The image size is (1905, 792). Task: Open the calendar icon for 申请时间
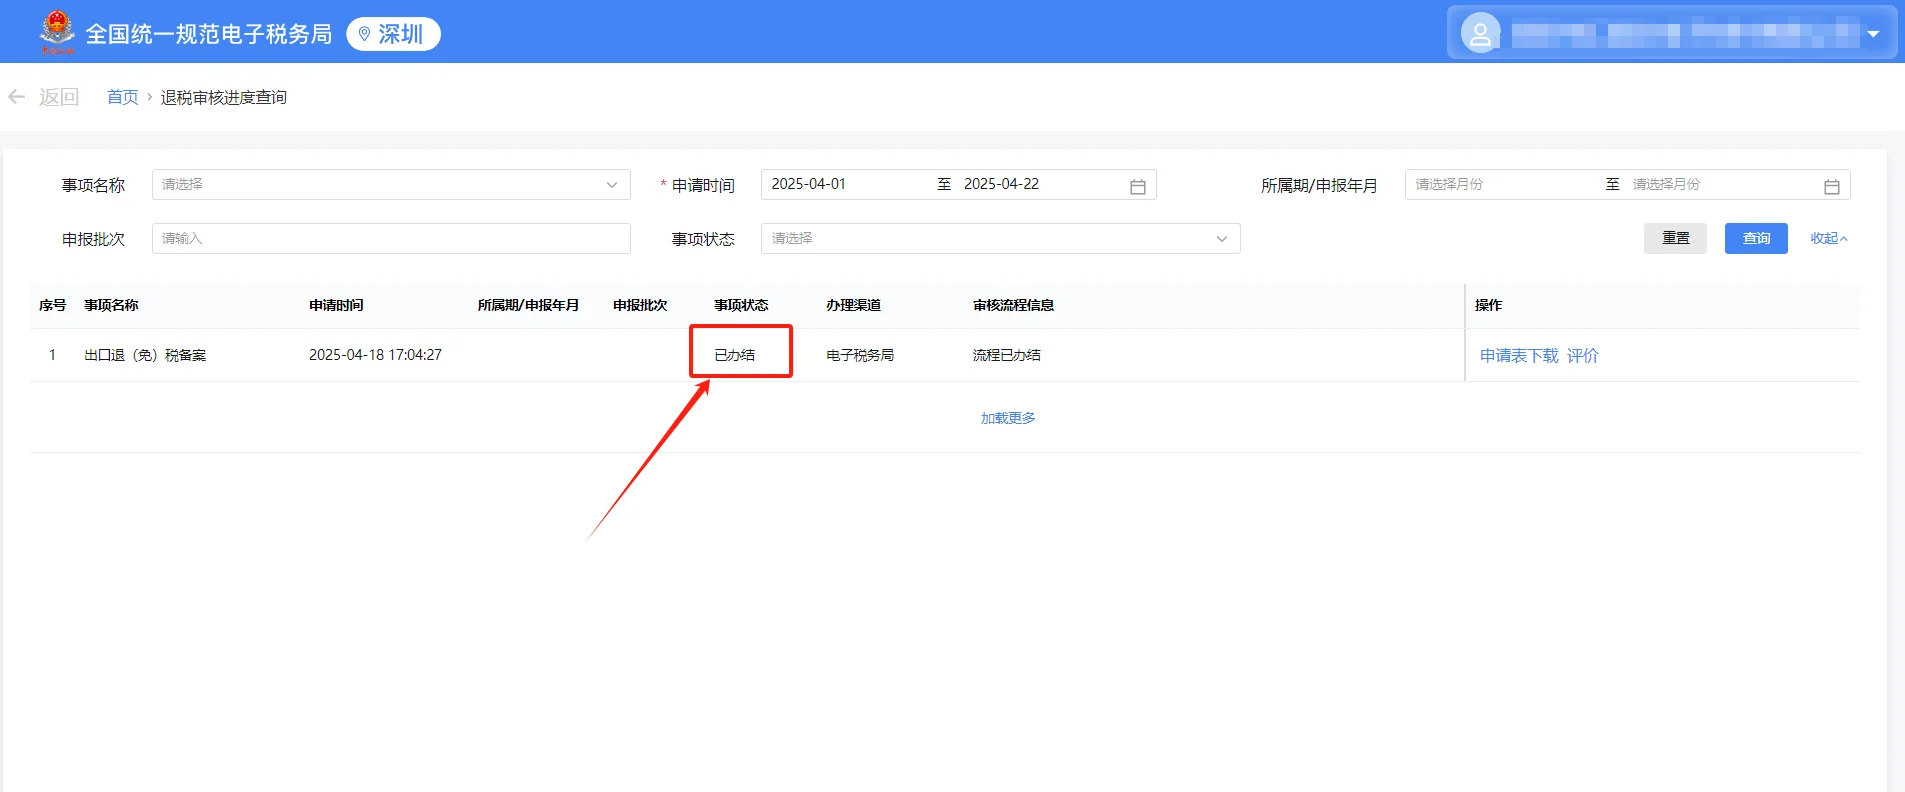click(1137, 186)
